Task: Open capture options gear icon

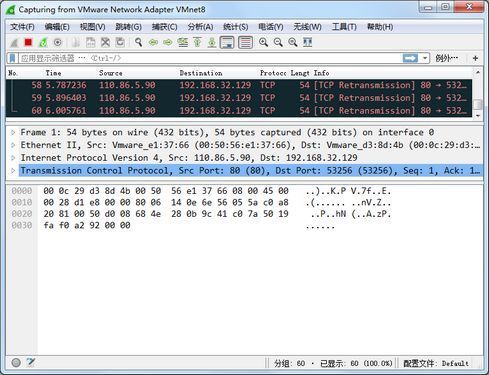Action: click(x=58, y=42)
